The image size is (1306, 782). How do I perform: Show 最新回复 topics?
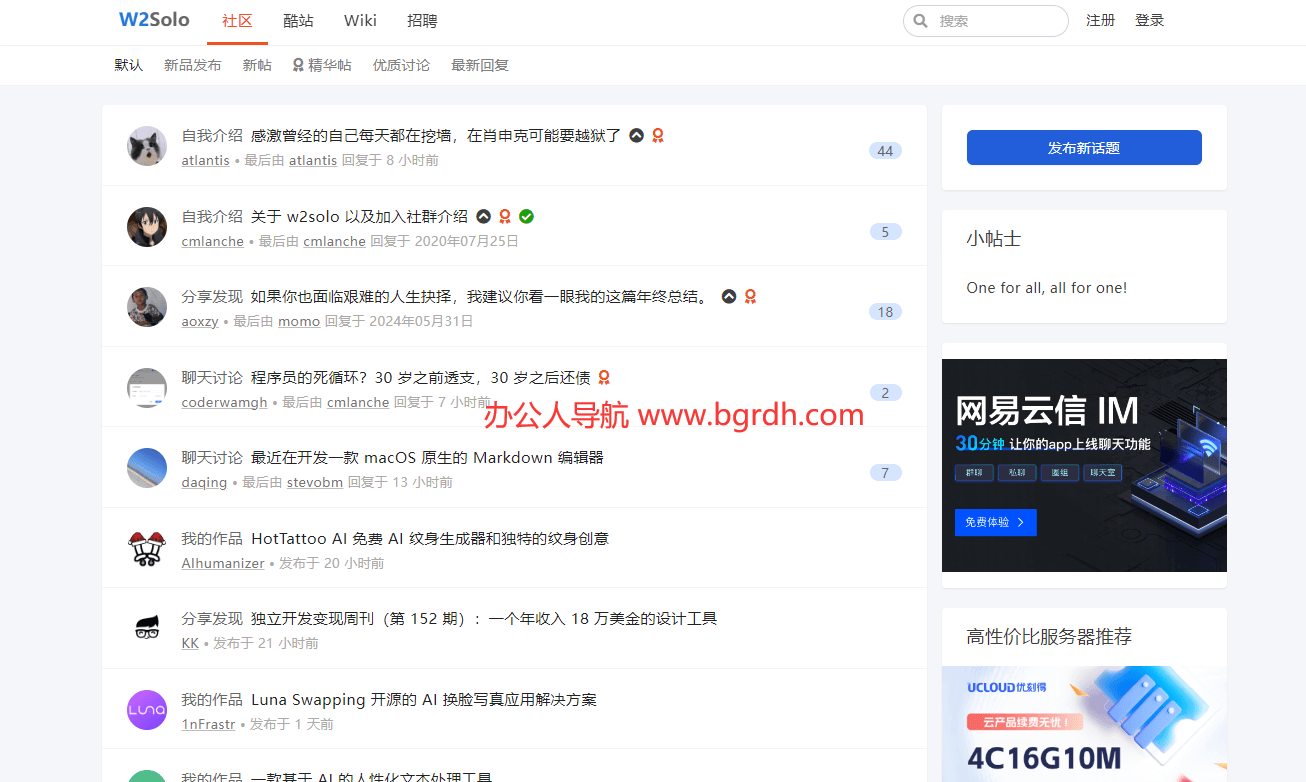point(480,65)
